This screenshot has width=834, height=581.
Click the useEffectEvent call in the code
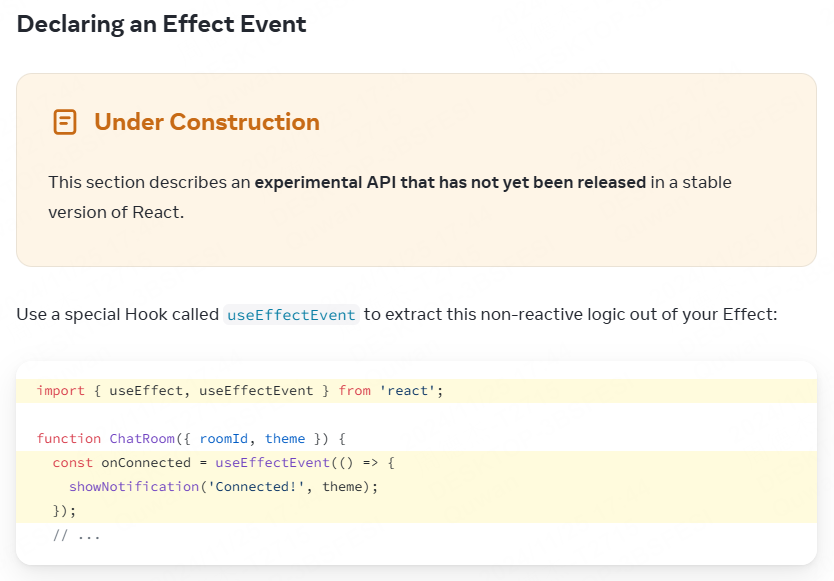click(x=273, y=463)
